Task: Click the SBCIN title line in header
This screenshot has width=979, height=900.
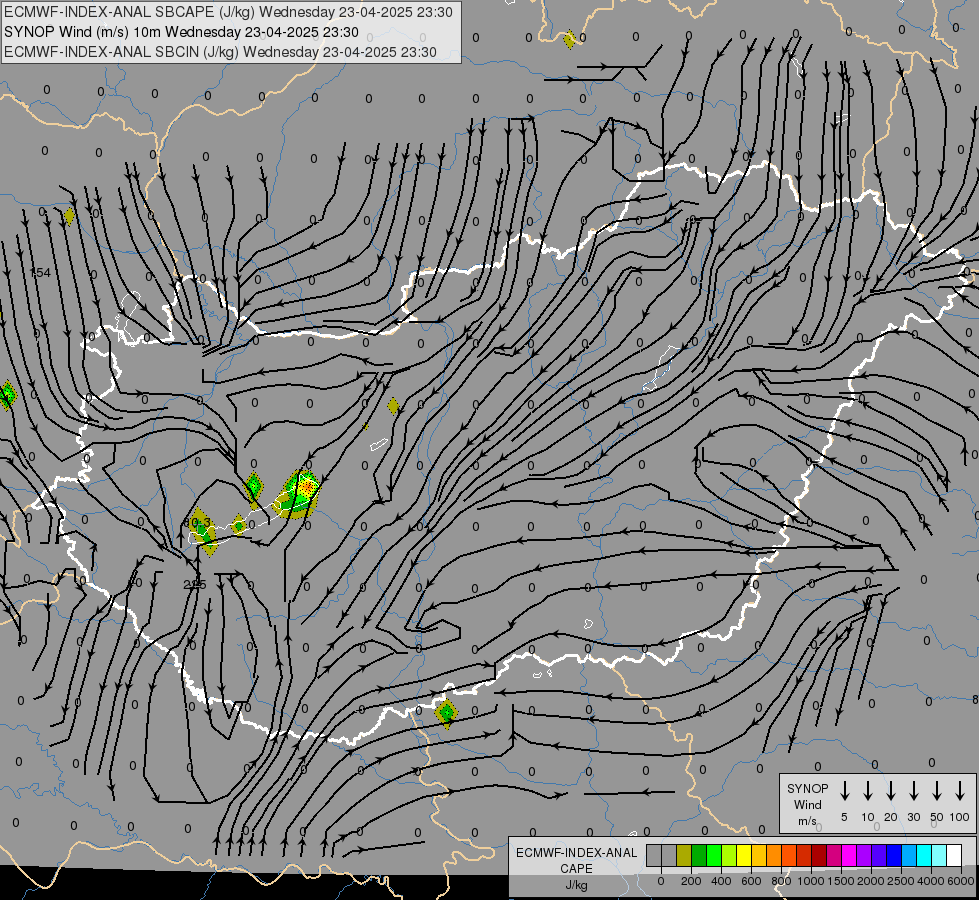Action: [x=220, y=52]
